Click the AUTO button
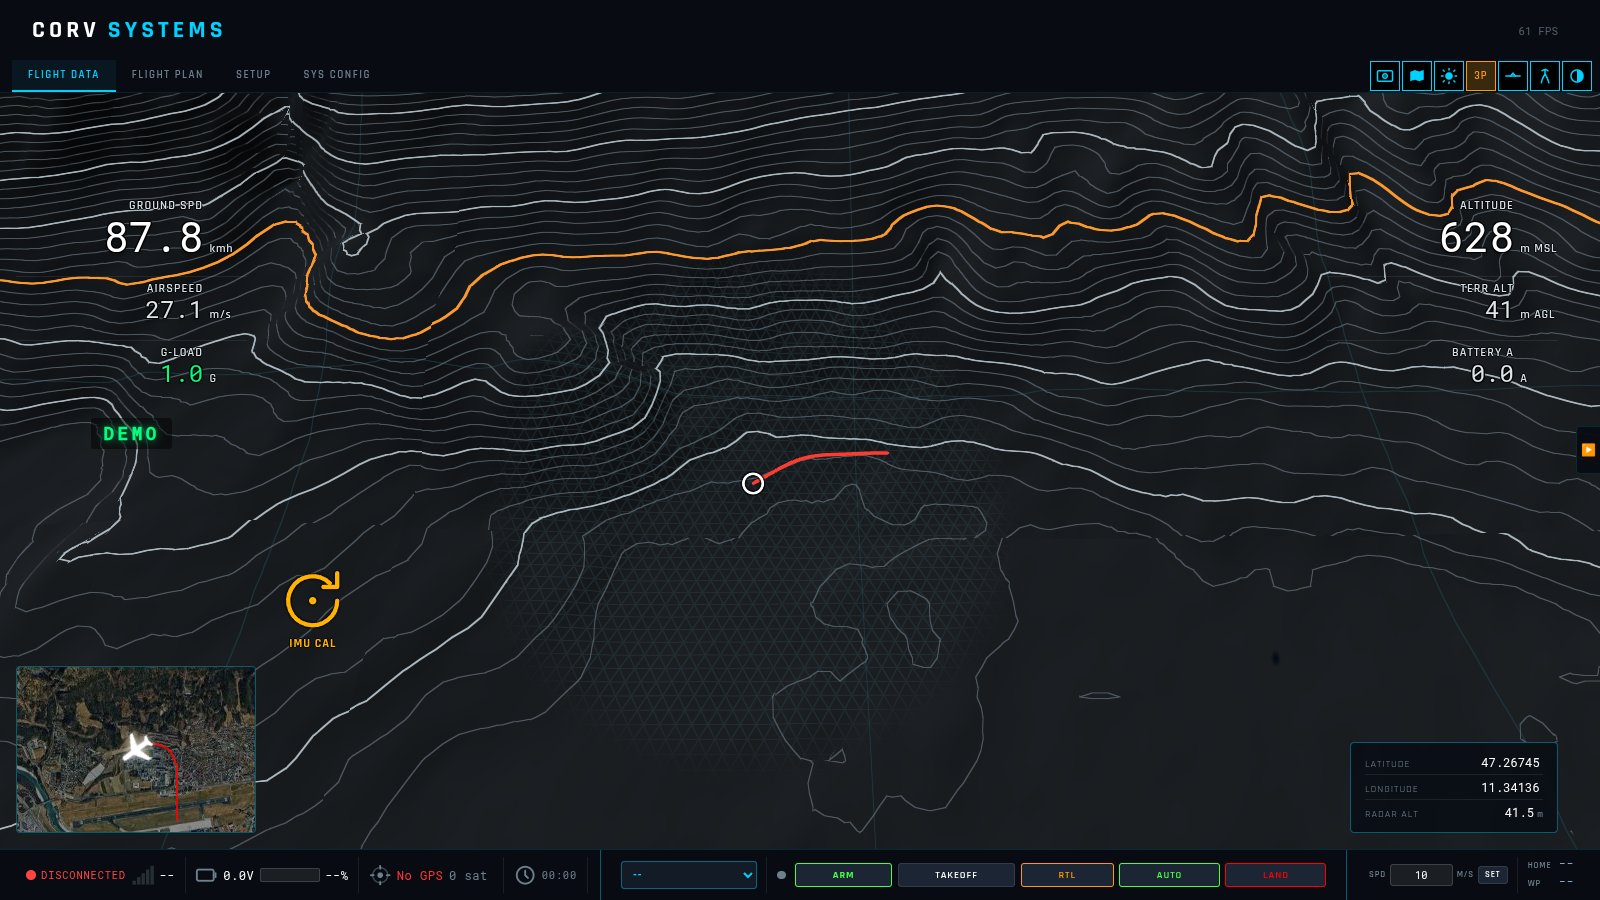 (1169, 875)
